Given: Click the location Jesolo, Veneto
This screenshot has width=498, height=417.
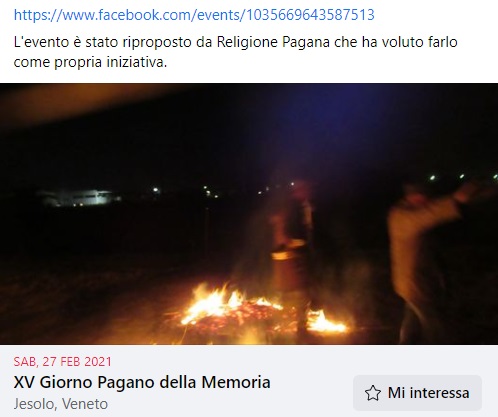Looking at the screenshot, I should 61,404.
